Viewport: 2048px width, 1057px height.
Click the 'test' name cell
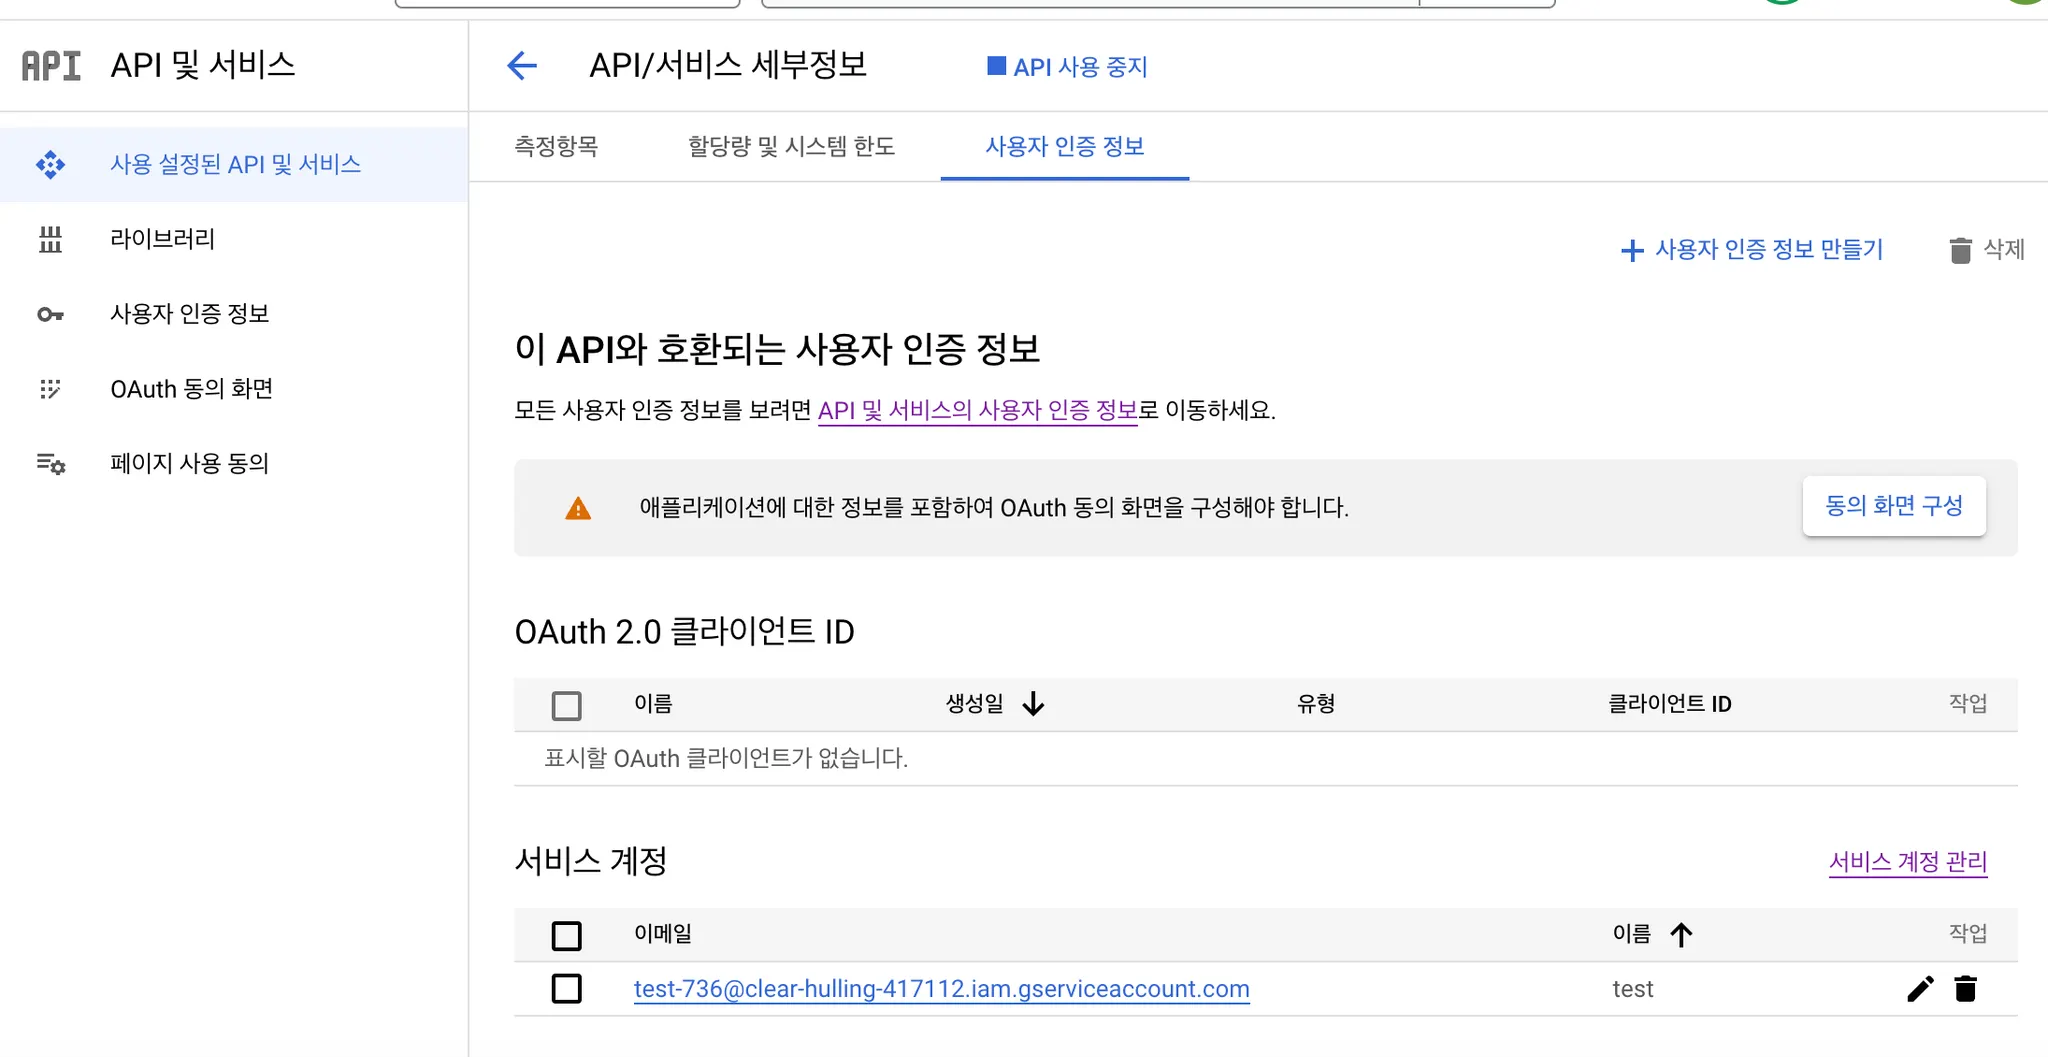coord(1633,989)
